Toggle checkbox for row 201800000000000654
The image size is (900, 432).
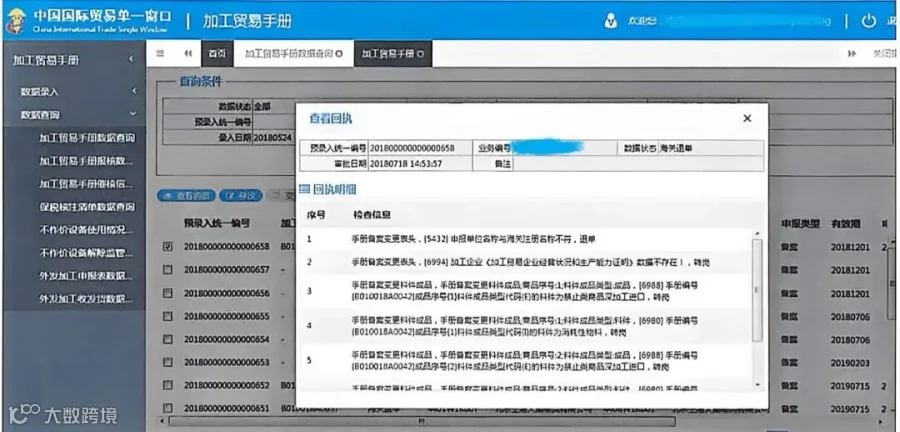pyautogui.click(x=168, y=339)
